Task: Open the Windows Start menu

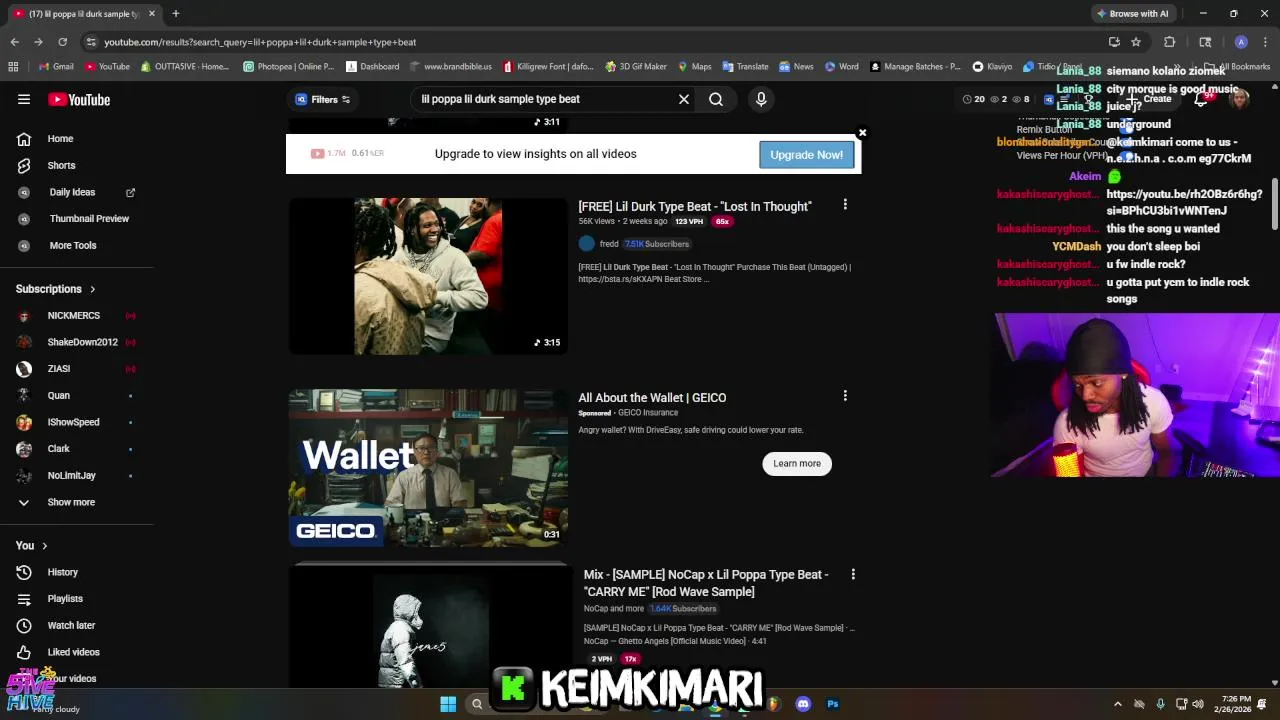Action: click(448, 704)
